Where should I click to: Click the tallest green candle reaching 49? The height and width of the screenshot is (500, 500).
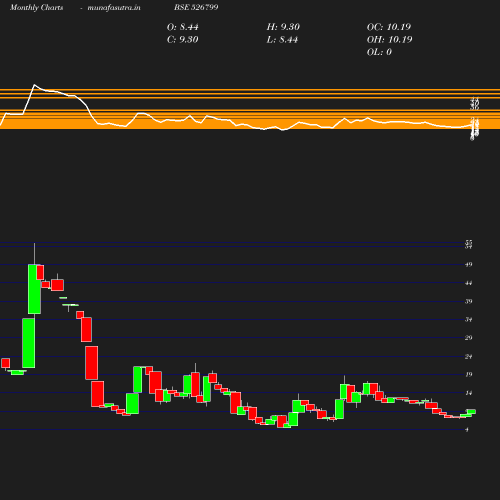34,289
